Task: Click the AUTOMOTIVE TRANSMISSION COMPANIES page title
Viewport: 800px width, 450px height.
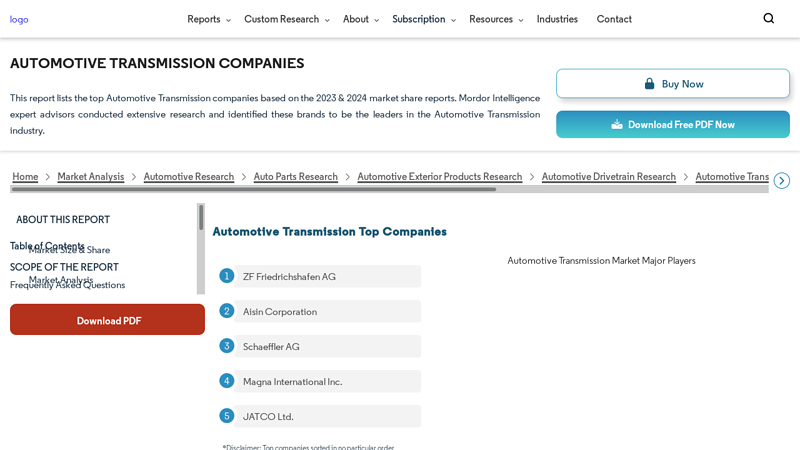Action: tap(157, 63)
